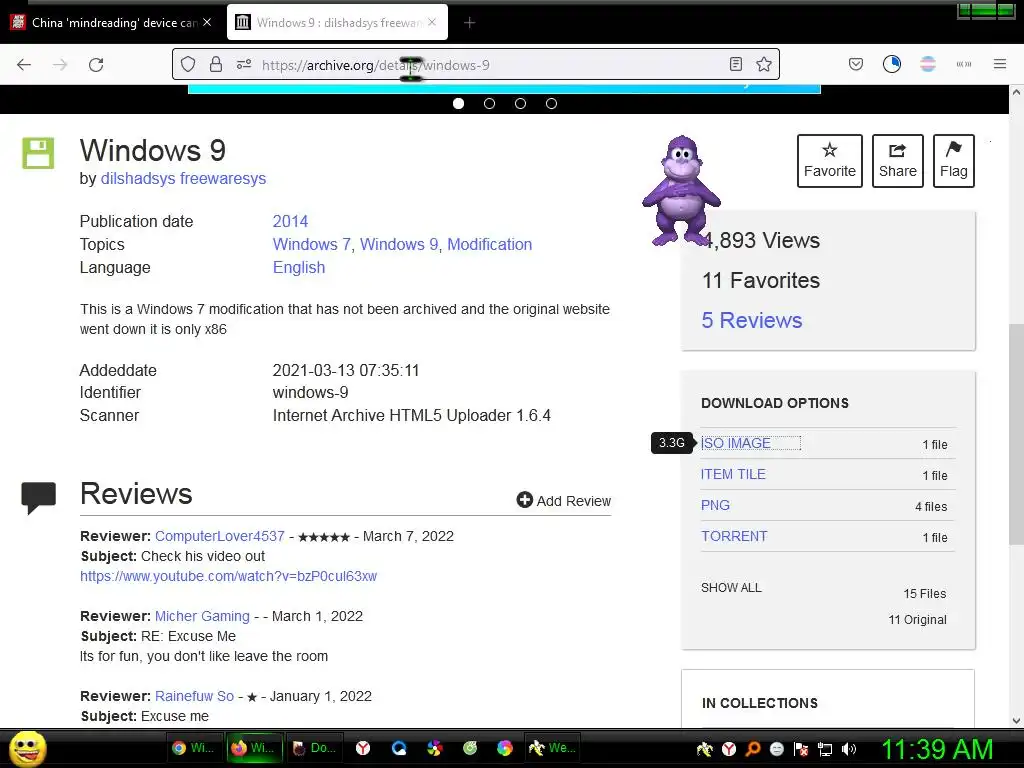Select the first carousel dot

pyautogui.click(x=458, y=103)
